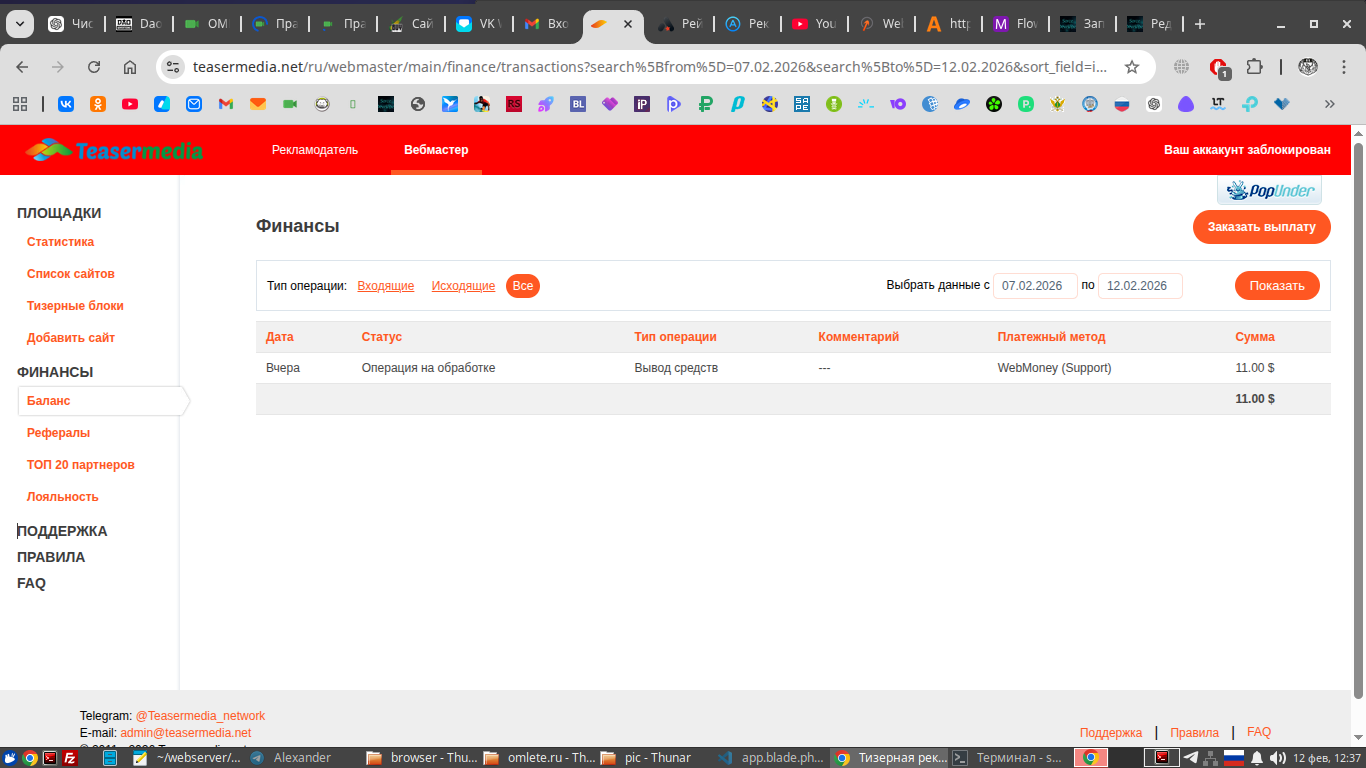This screenshot has height=768, width=1366.
Task: Expand hidden bookmarks with the chevron
Action: pos(1329,103)
